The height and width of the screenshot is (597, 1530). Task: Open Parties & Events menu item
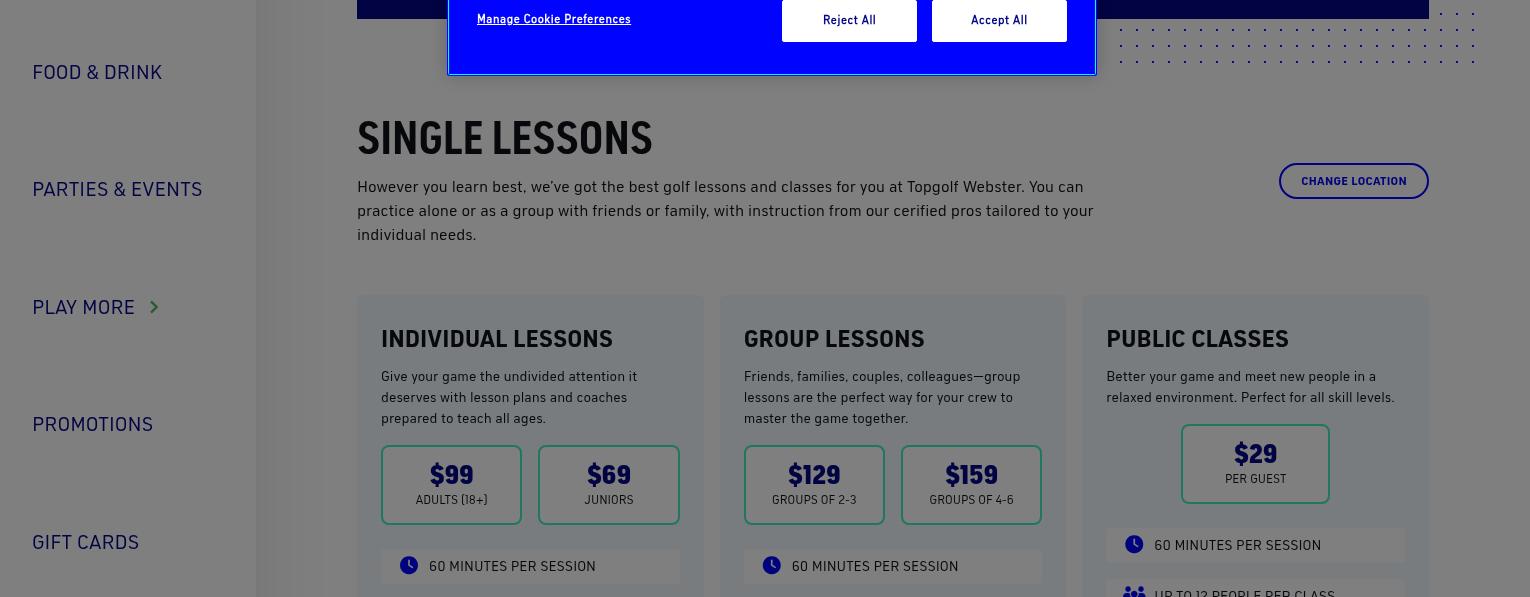(117, 189)
